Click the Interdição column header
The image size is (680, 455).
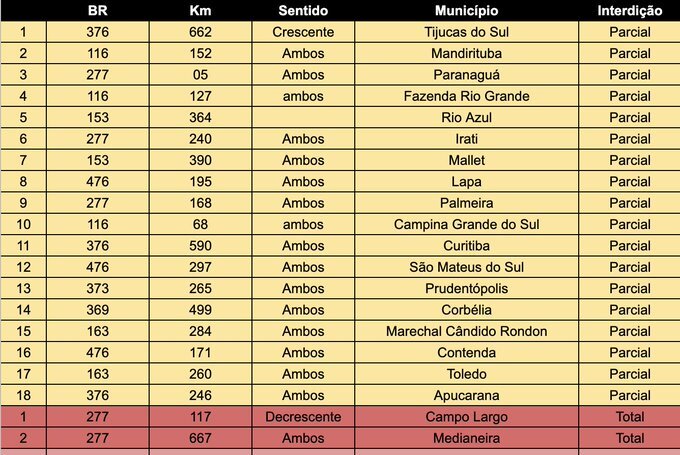coord(629,10)
